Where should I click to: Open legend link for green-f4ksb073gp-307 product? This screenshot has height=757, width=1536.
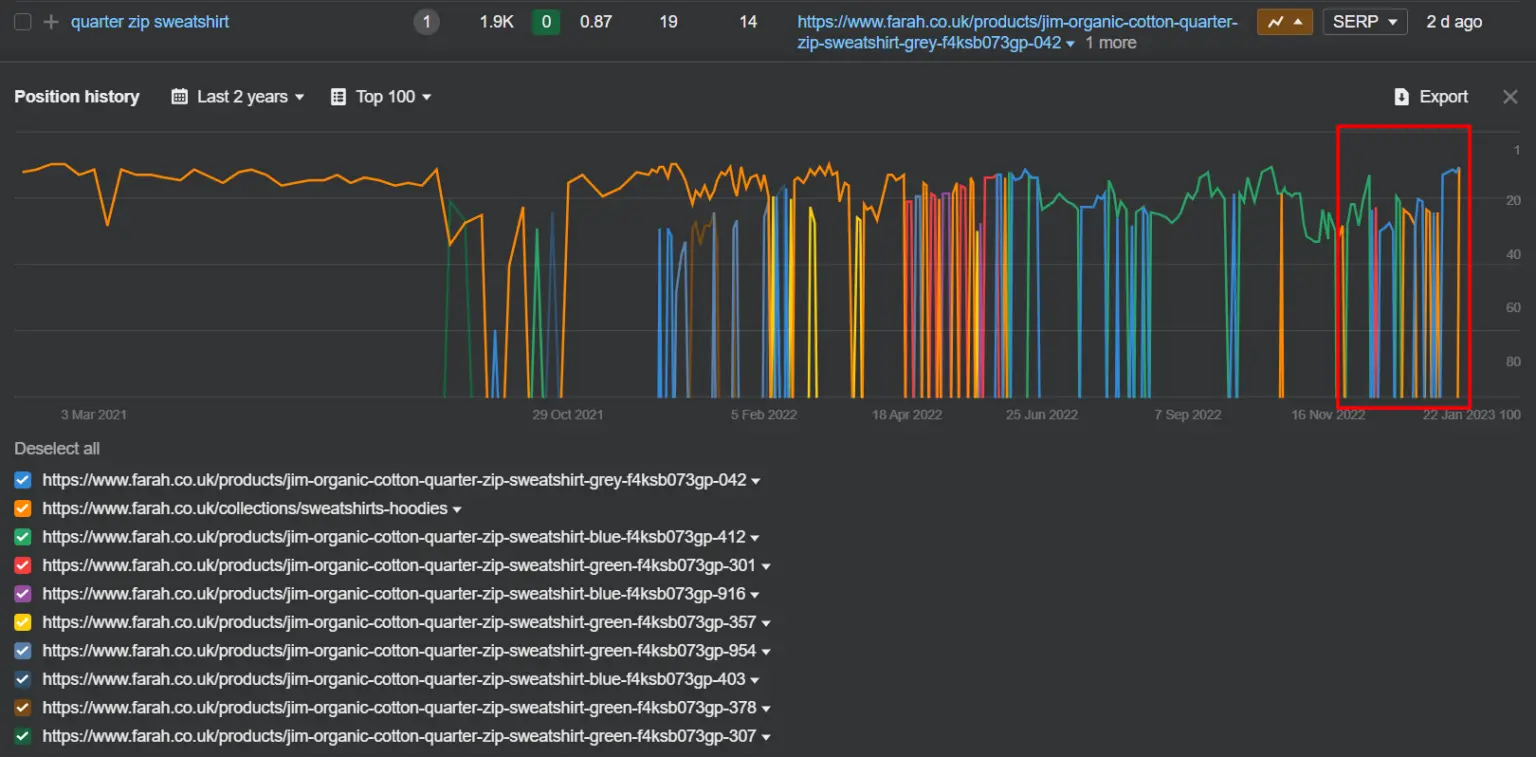point(399,736)
